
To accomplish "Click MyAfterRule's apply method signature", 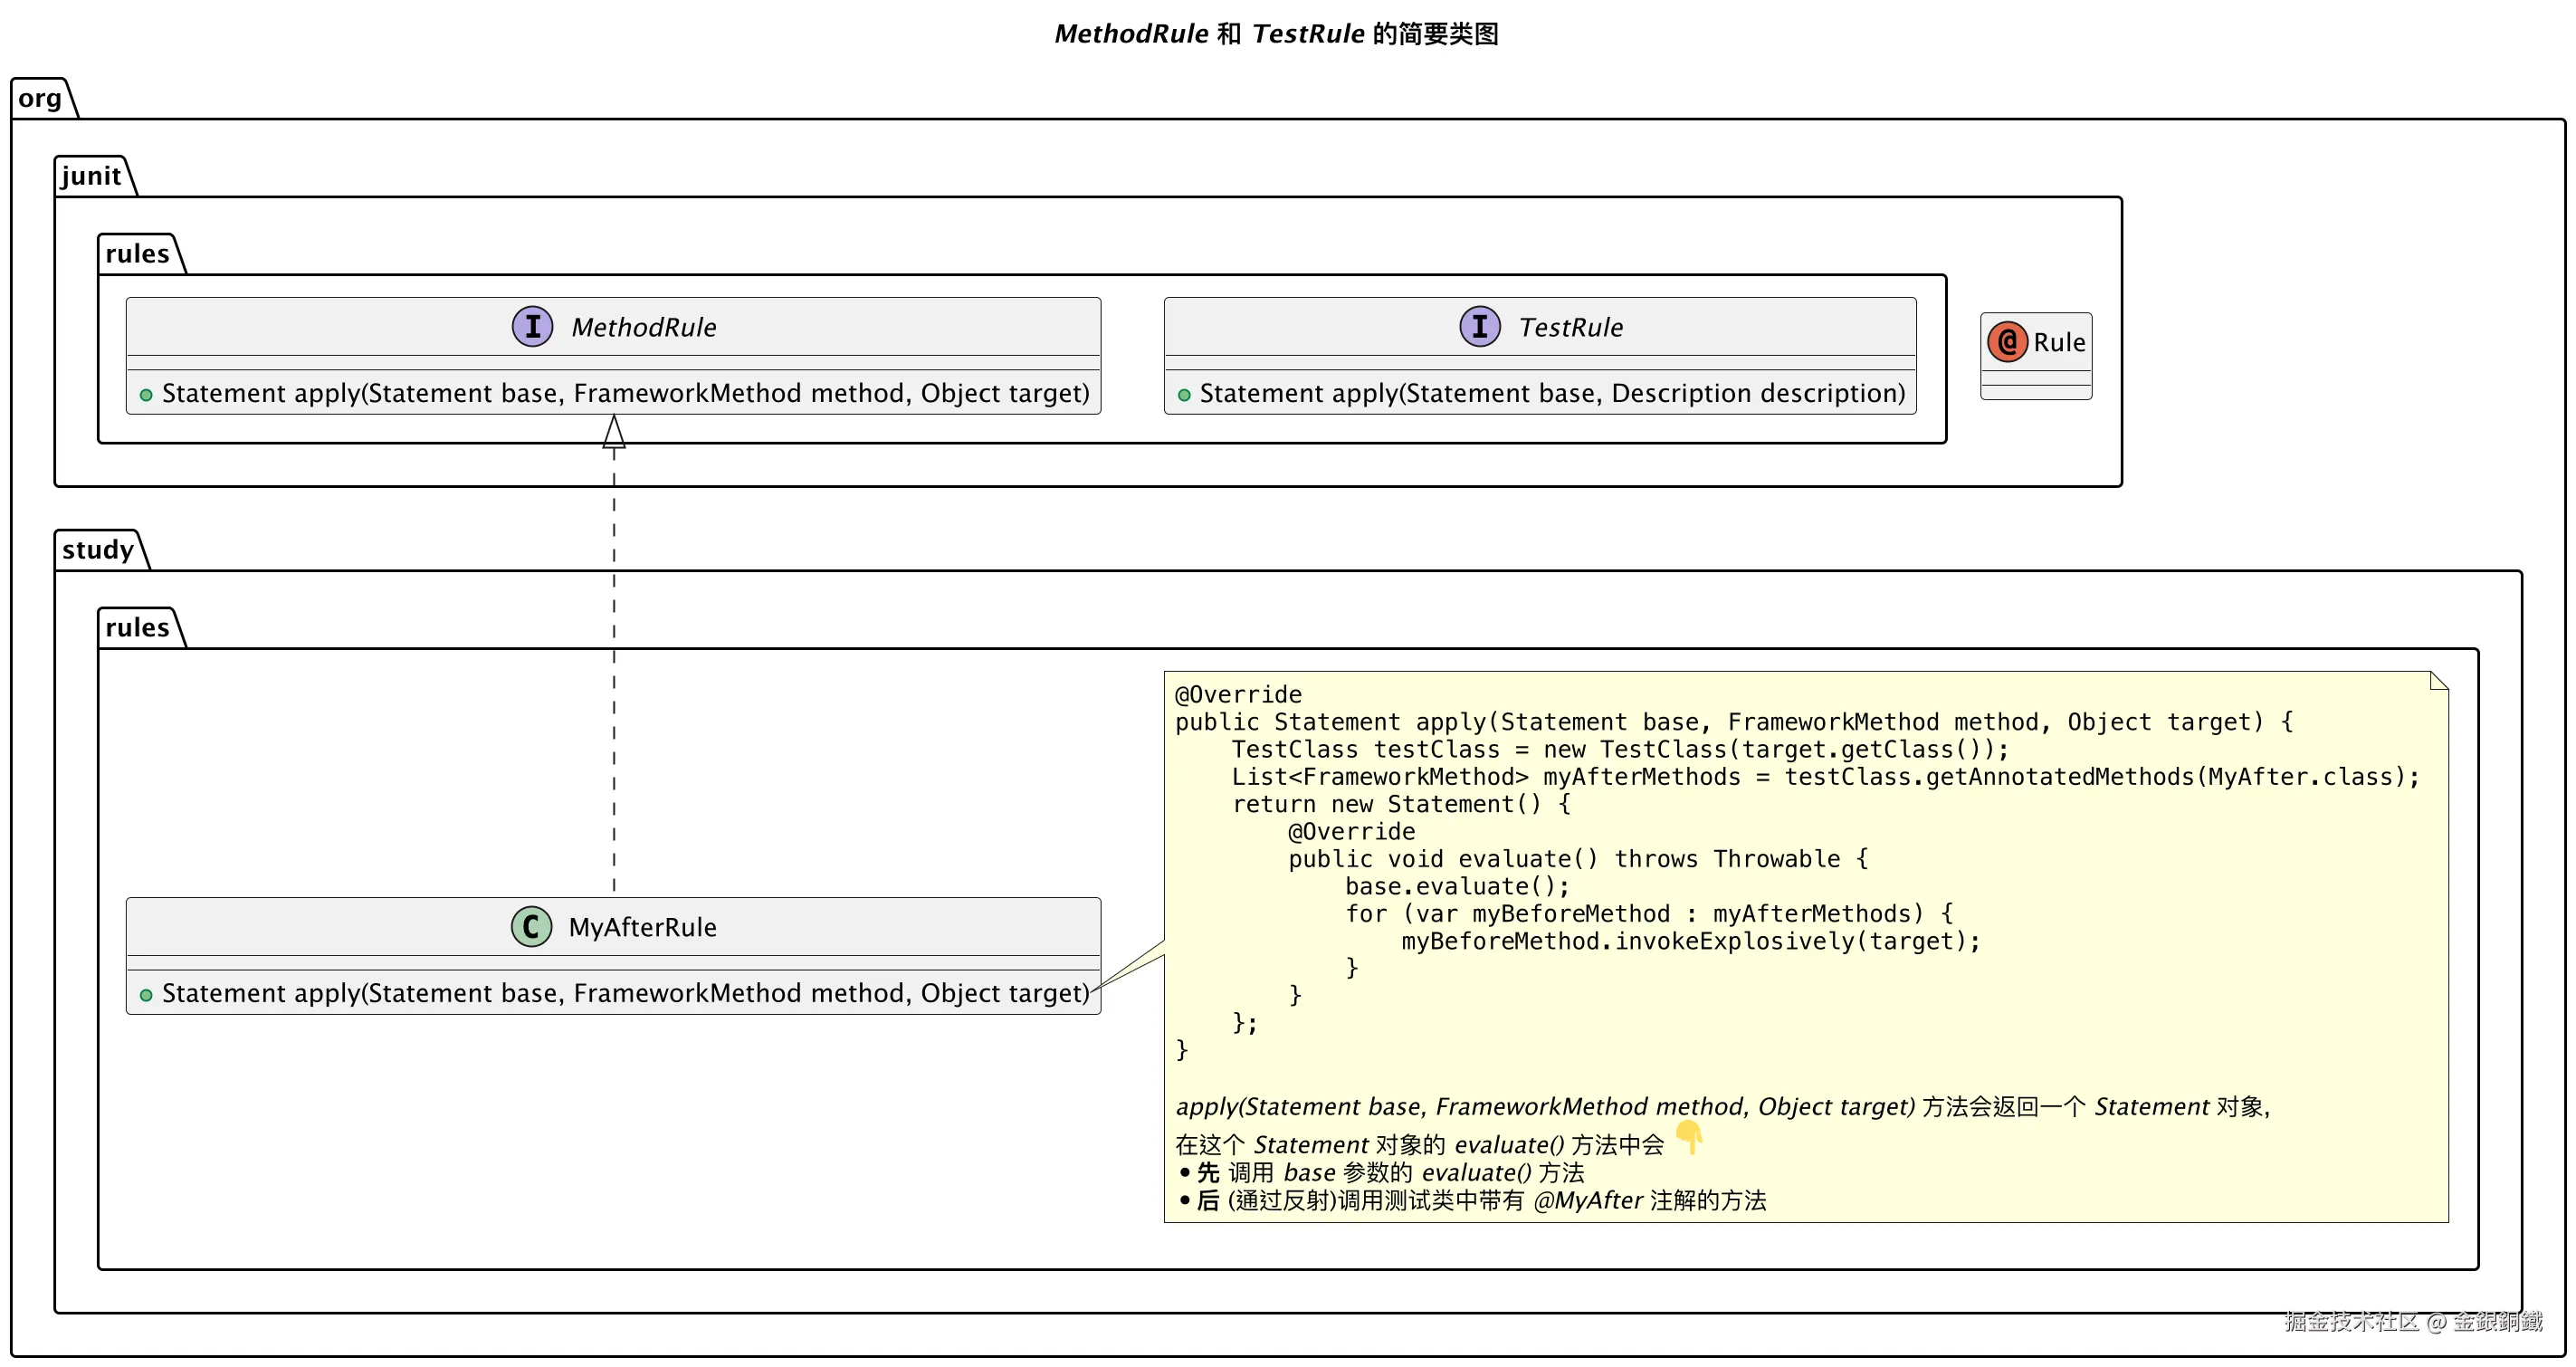I will coord(625,993).
